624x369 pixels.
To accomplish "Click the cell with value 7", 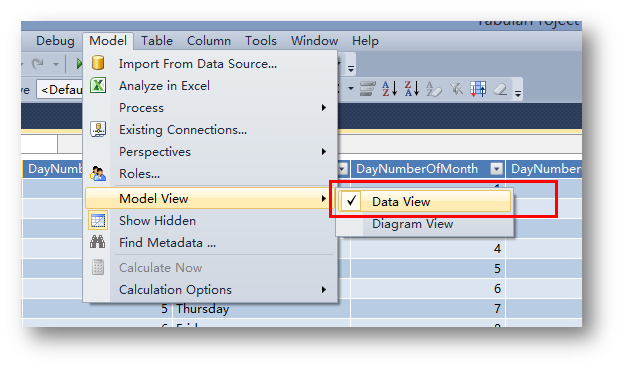I will coord(428,308).
